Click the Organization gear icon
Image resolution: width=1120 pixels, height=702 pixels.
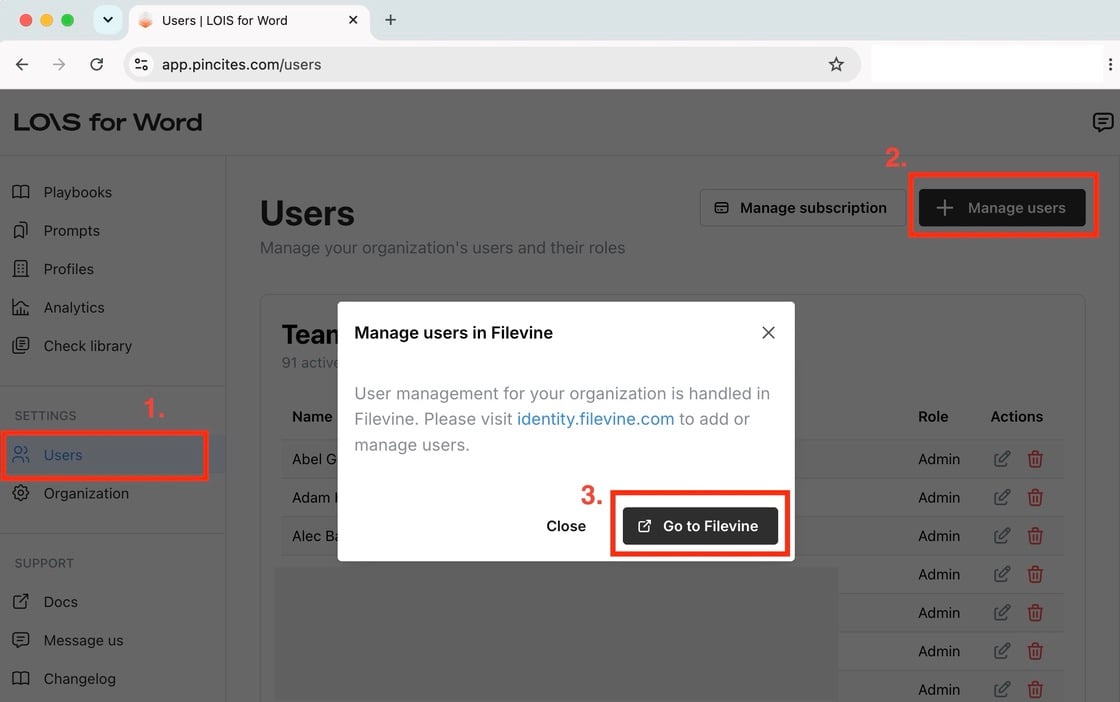[21, 493]
